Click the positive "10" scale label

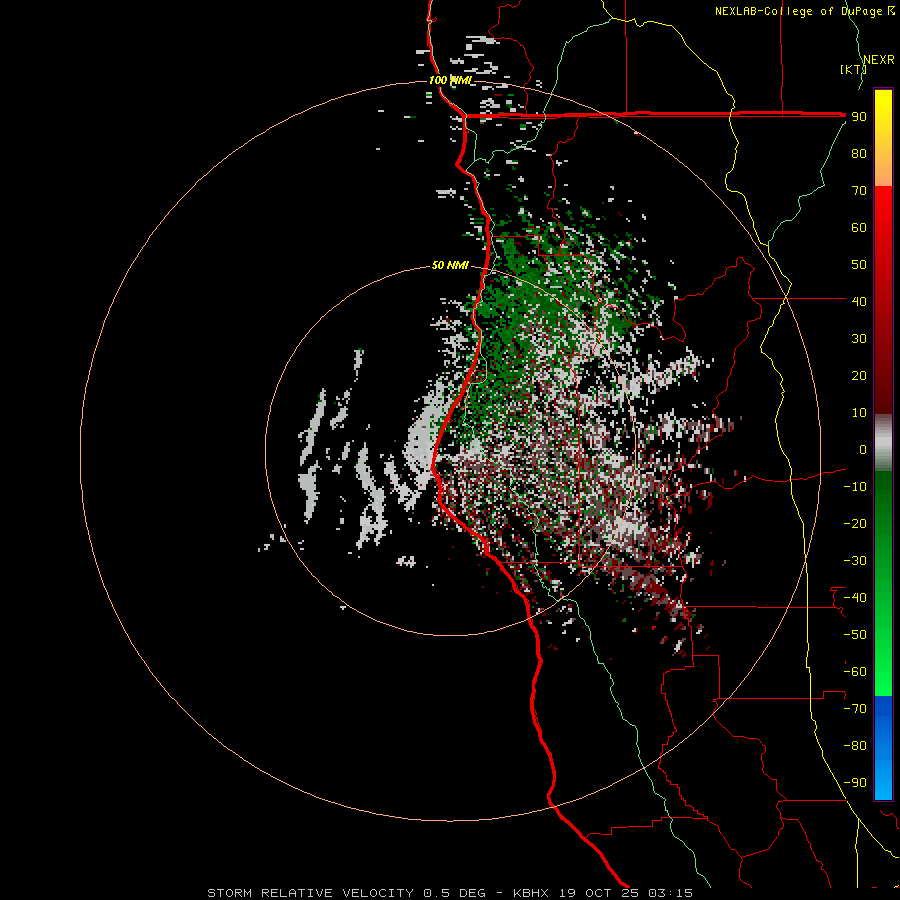(x=859, y=413)
